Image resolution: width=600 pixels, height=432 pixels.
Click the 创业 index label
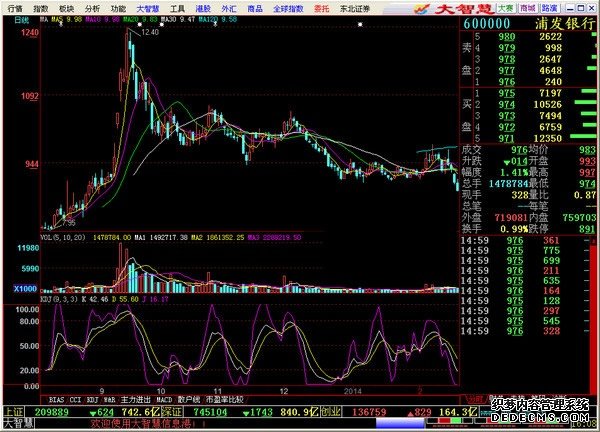tap(331, 412)
